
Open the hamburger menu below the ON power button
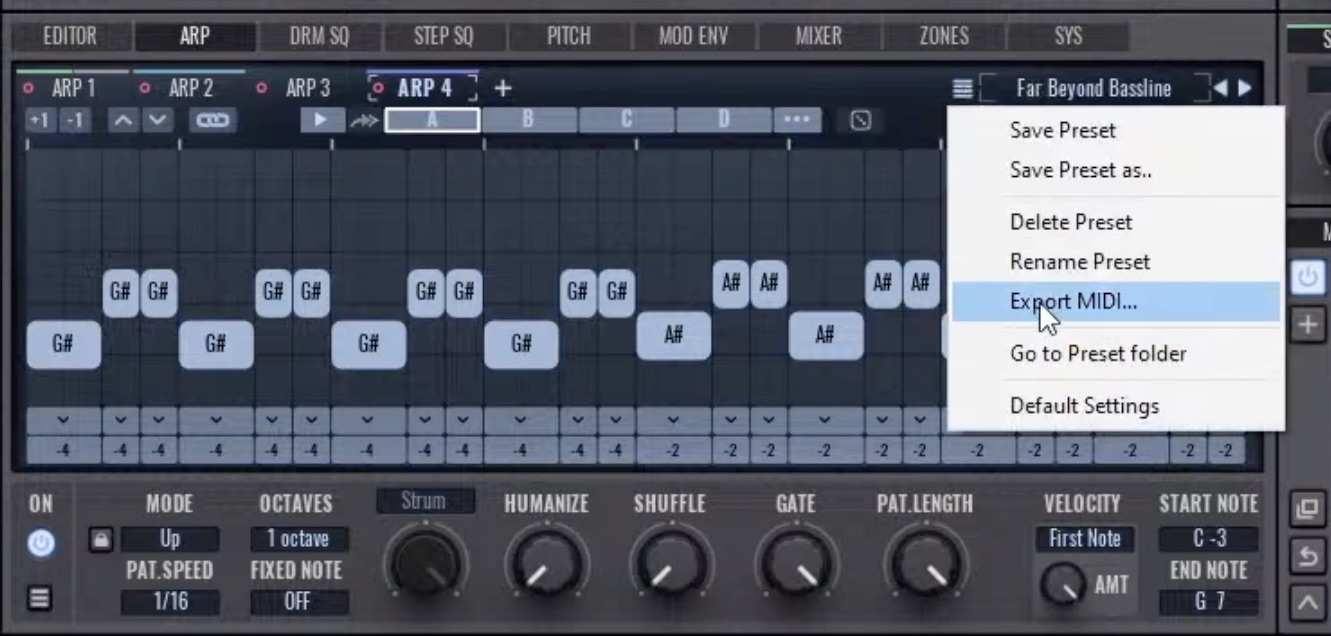39,599
